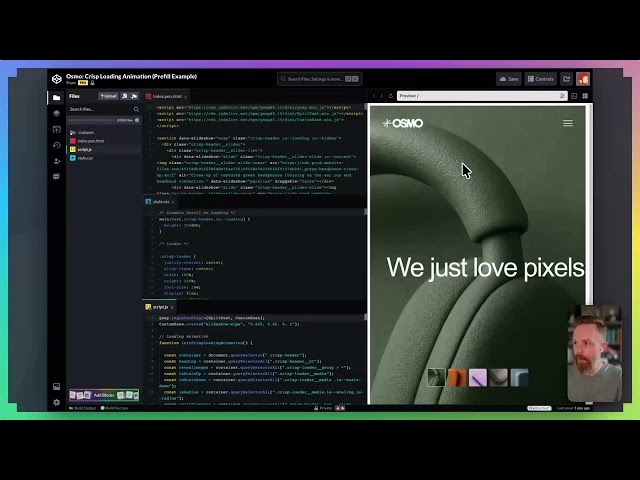Click the Upload button in Files
The width and height of the screenshot is (640, 480).
point(109,96)
